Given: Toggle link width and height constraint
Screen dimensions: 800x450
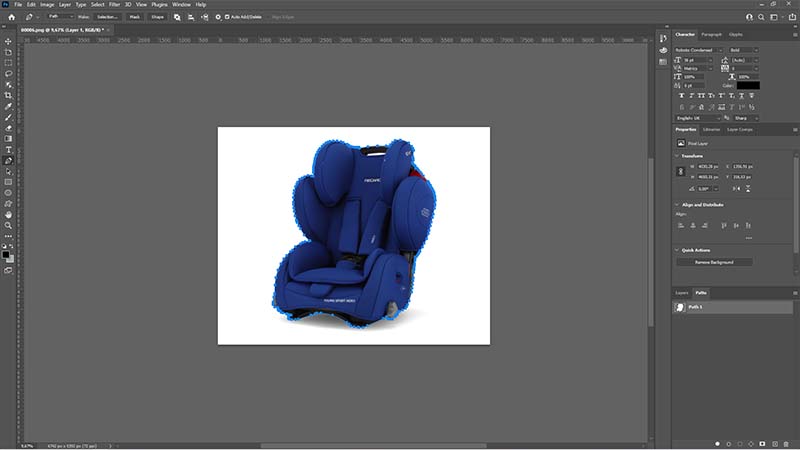Looking at the screenshot, I should point(681,172).
